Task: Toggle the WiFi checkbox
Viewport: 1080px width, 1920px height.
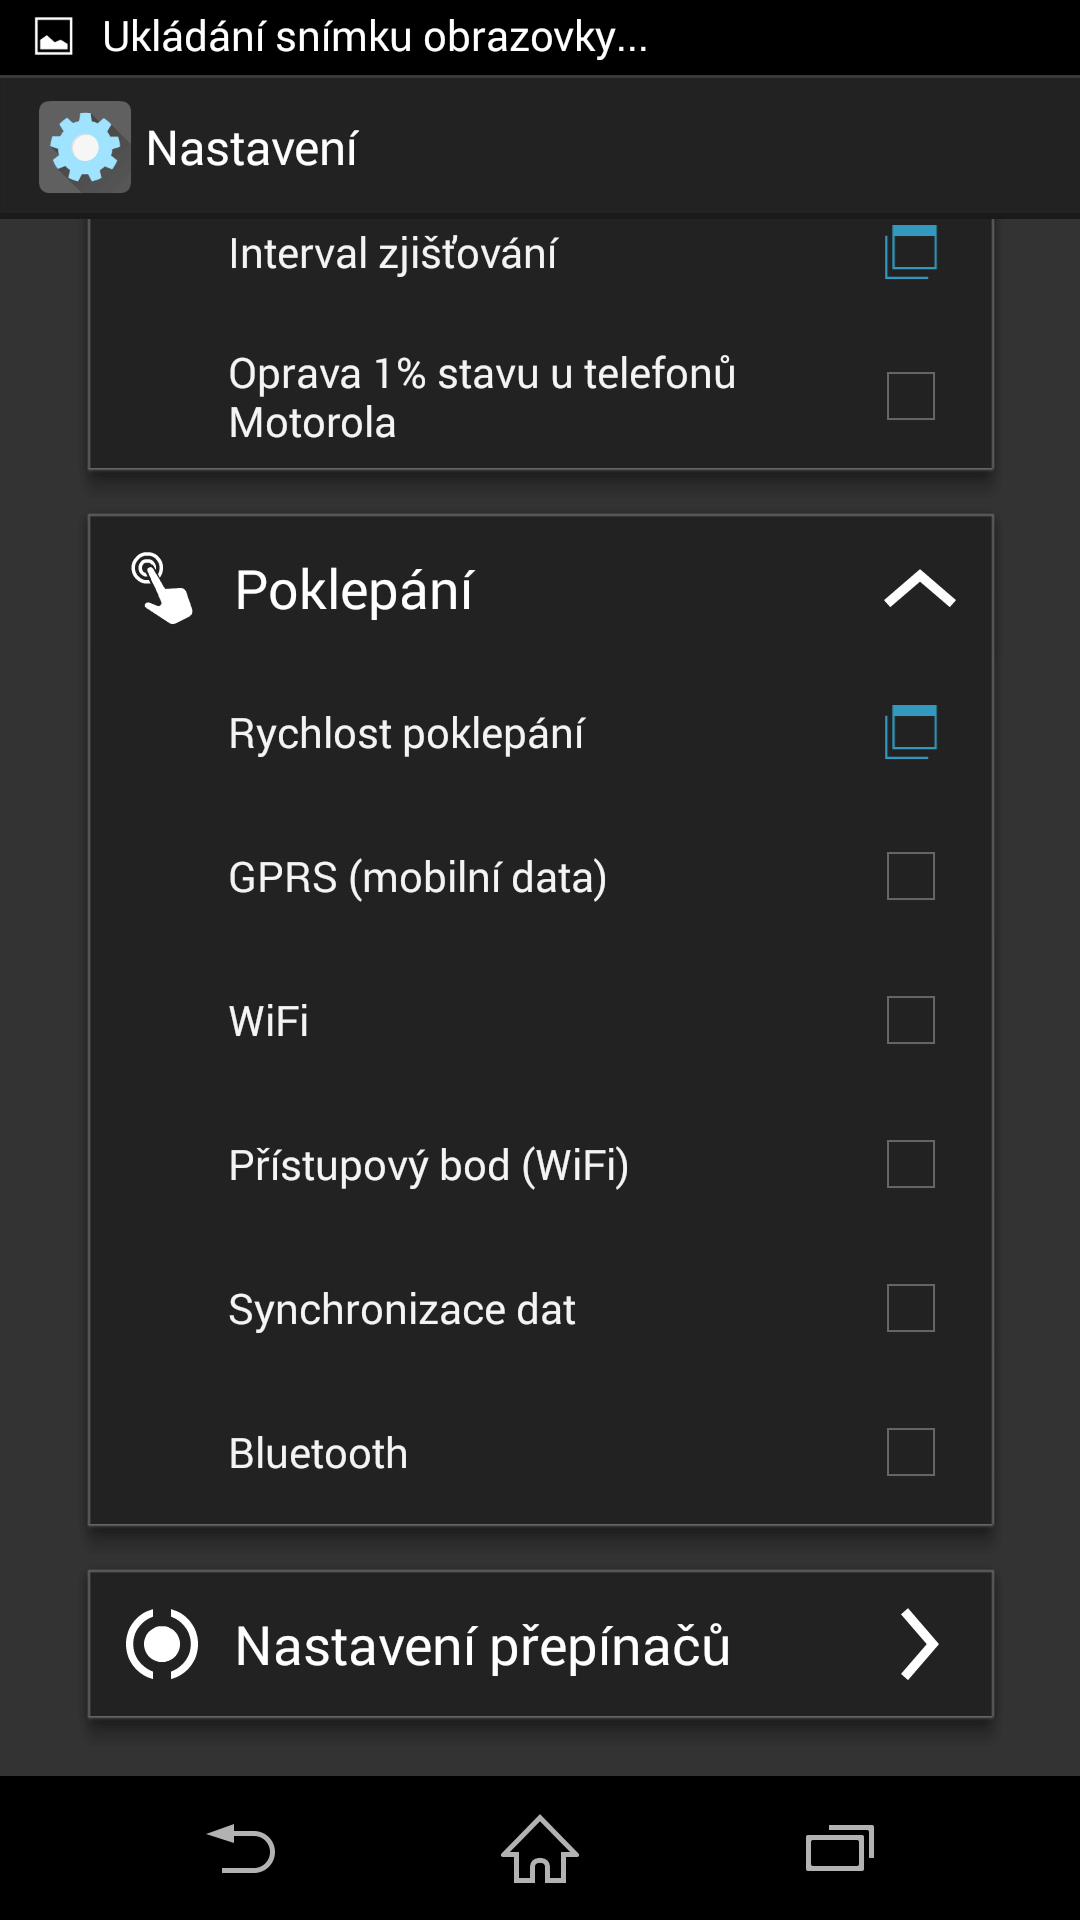Action: tap(911, 1020)
